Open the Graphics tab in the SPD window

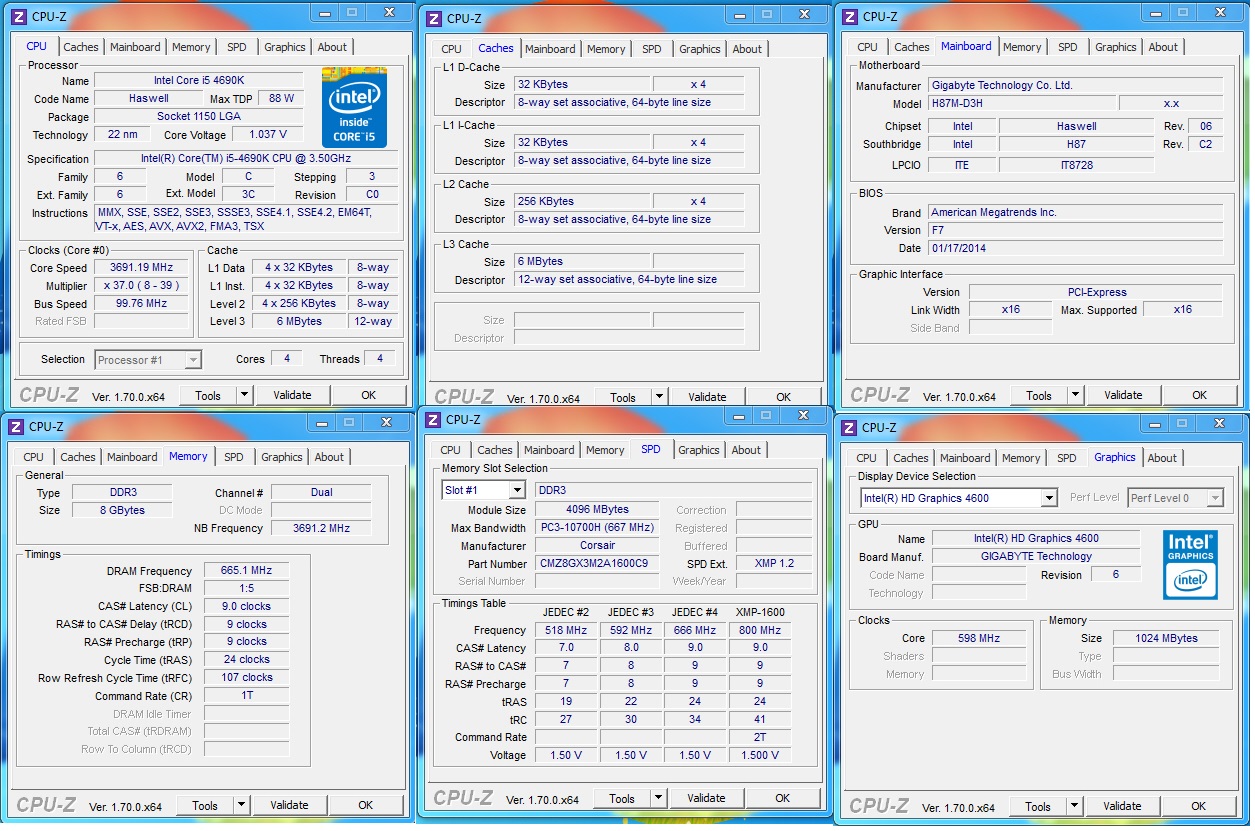click(699, 450)
